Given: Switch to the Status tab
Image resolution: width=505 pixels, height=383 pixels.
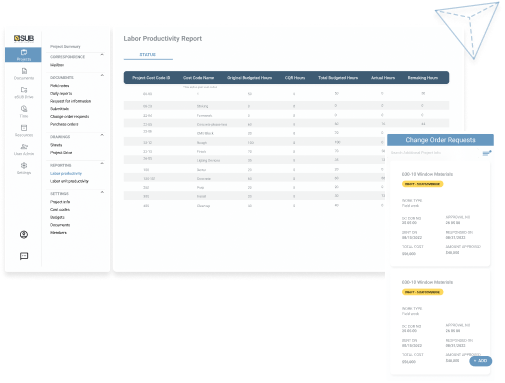Looking at the screenshot, I should pyautogui.click(x=148, y=55).
